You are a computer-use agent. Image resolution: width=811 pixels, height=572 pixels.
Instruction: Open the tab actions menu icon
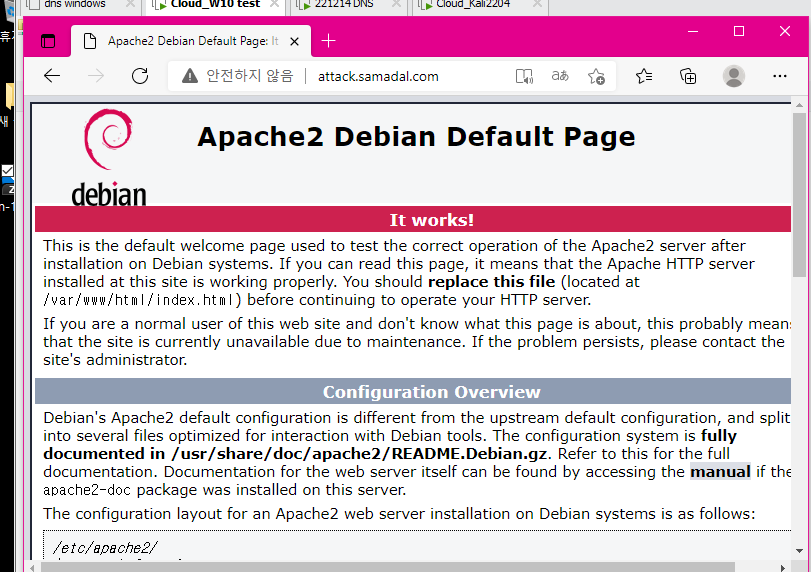point(48,41)
